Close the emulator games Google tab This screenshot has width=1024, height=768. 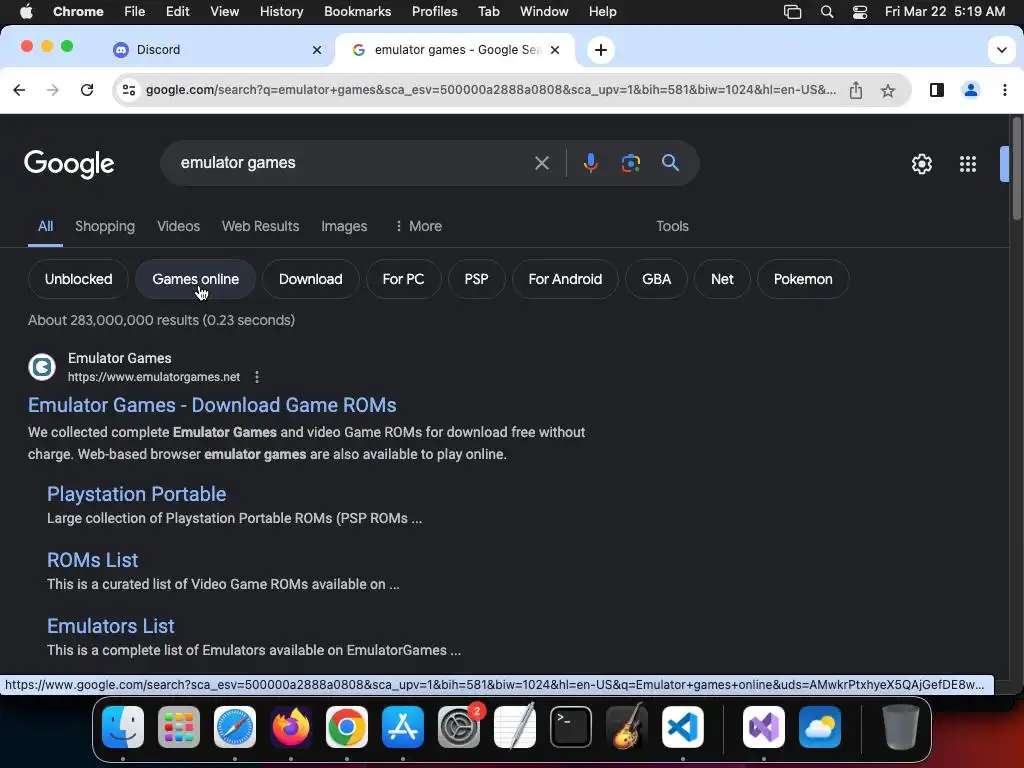point(554,50)
